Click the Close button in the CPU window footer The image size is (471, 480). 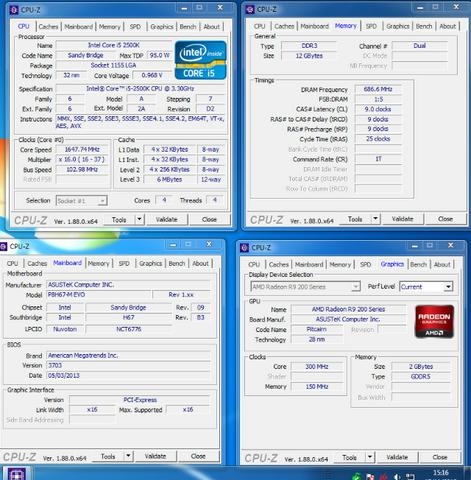209,219
